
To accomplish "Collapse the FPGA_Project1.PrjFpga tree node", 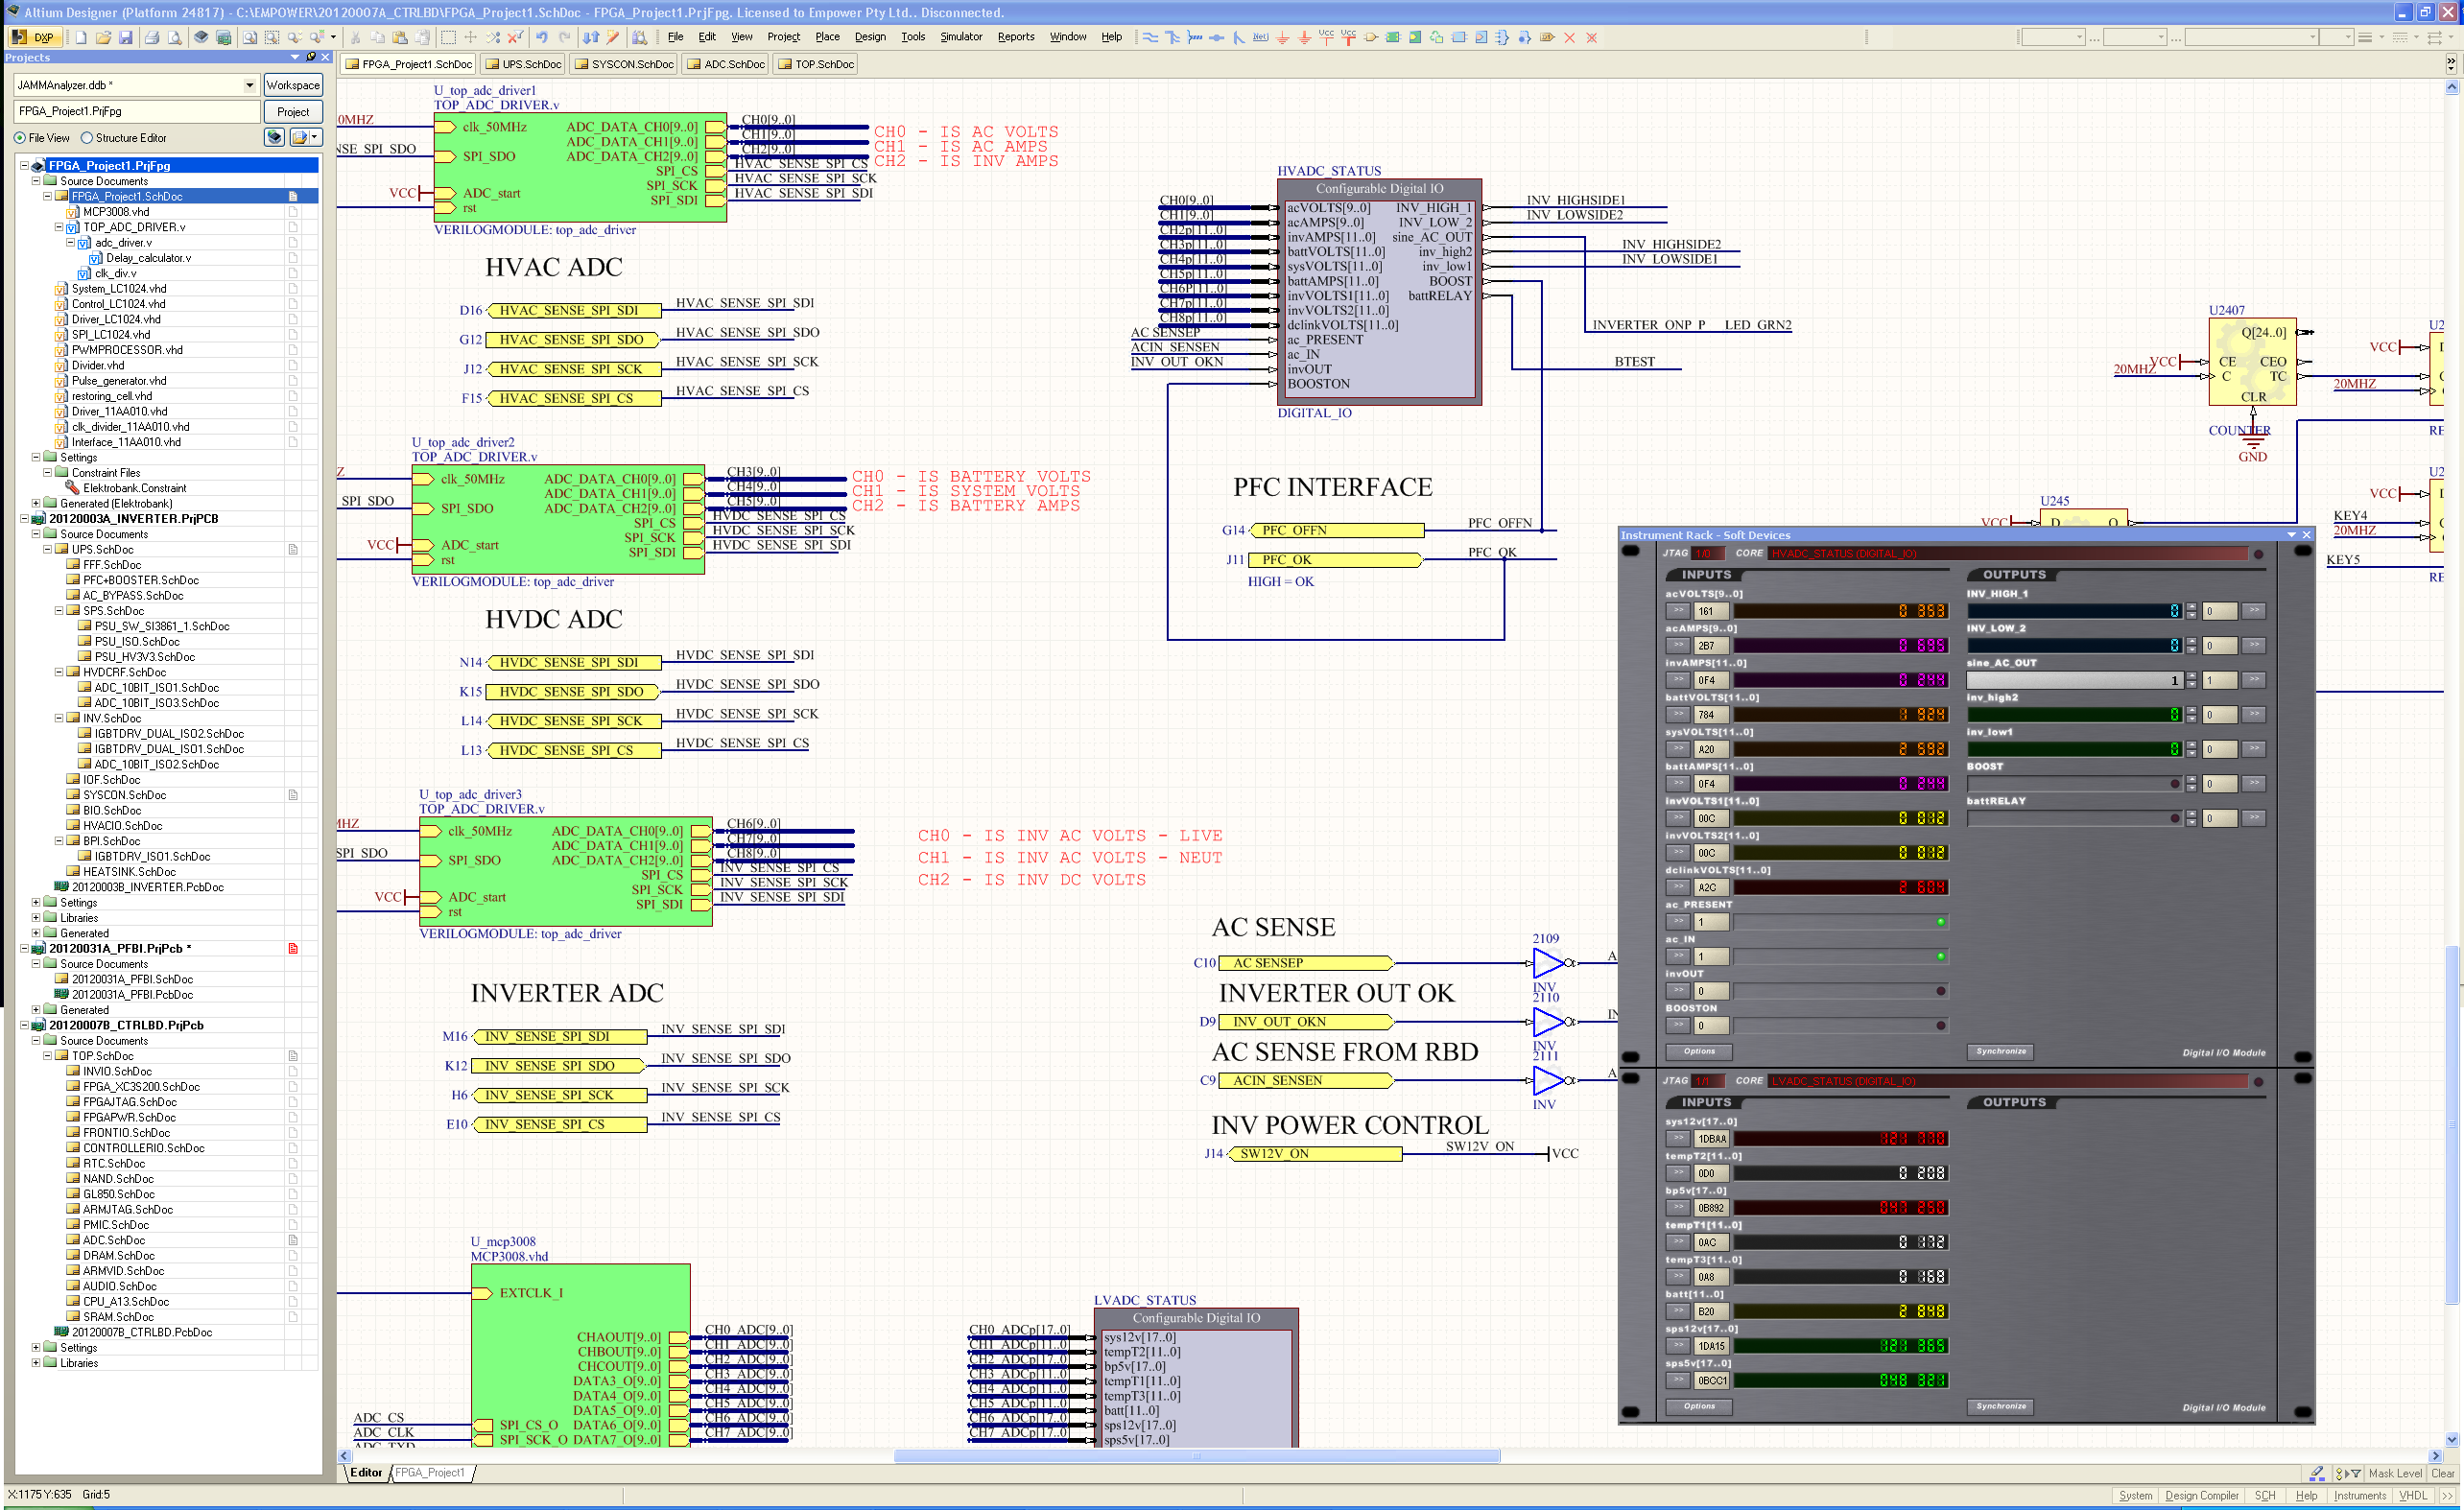I will (x=25, y=165).
